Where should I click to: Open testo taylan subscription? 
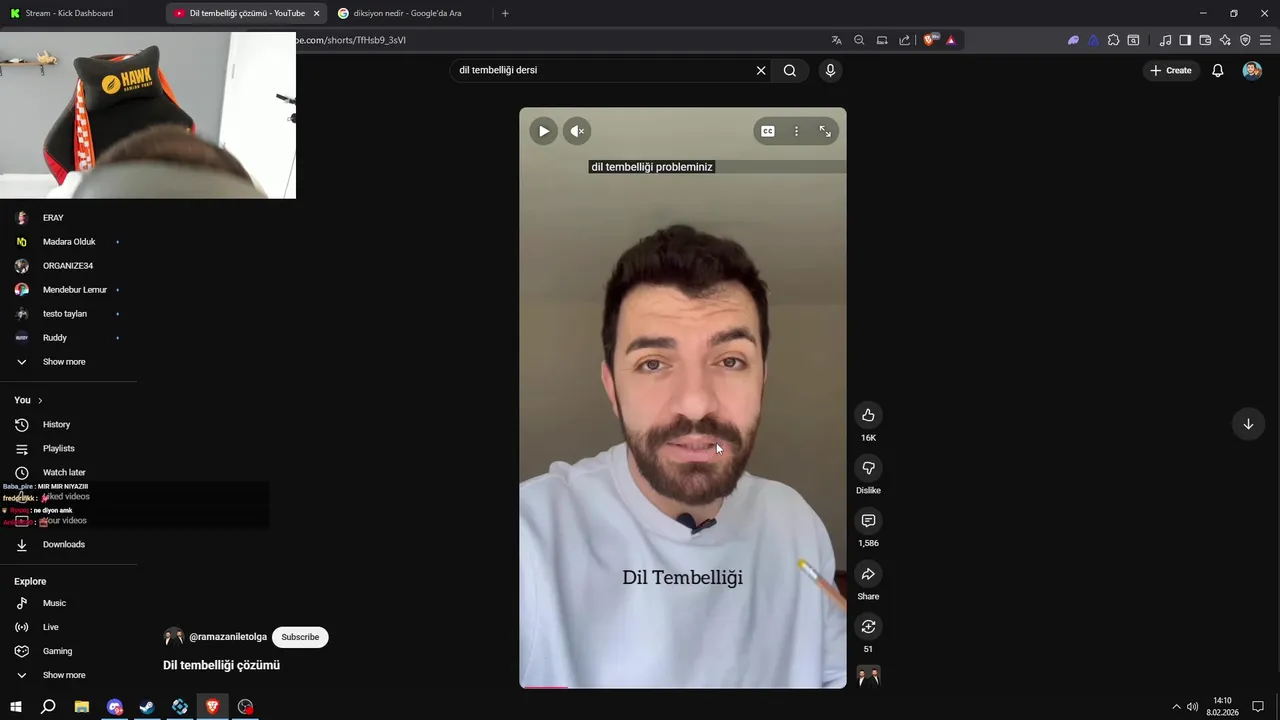(x=67, y=314)
